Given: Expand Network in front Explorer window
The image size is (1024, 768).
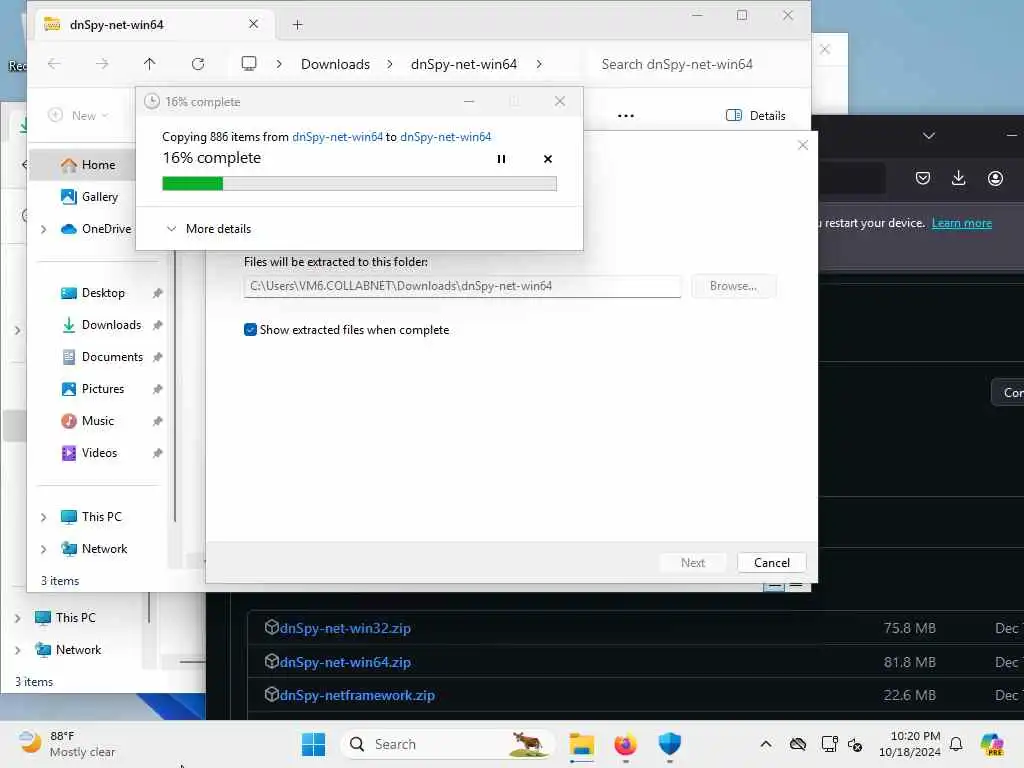Looking at the screenshot, I should coord(44,549).
